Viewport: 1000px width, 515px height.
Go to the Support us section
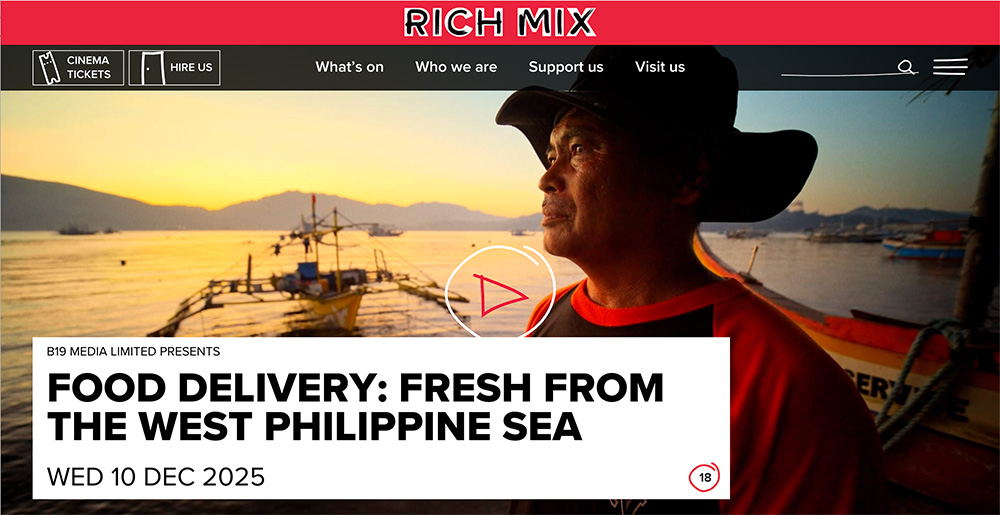(x=566, y=67)
